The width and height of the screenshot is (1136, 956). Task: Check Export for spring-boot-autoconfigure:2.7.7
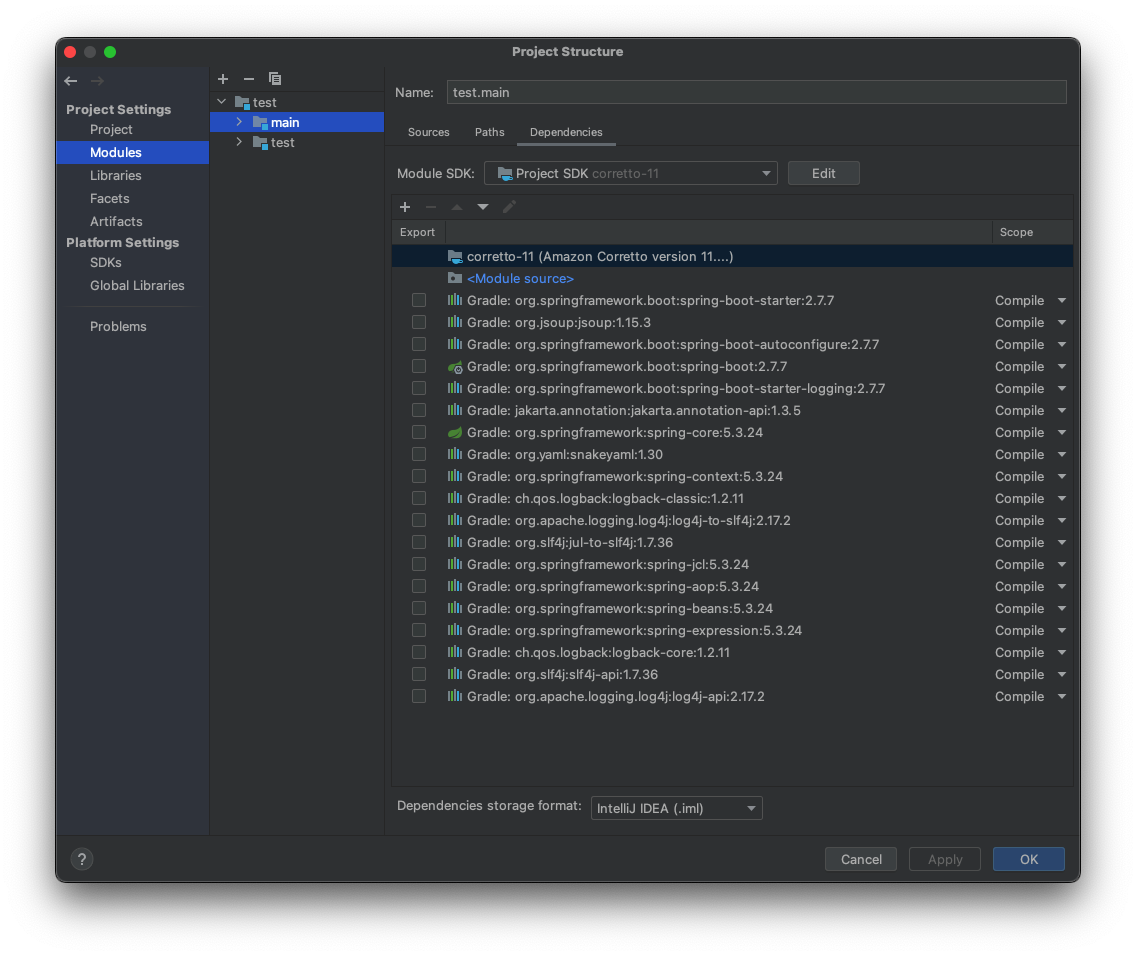[x=419, y=344]
